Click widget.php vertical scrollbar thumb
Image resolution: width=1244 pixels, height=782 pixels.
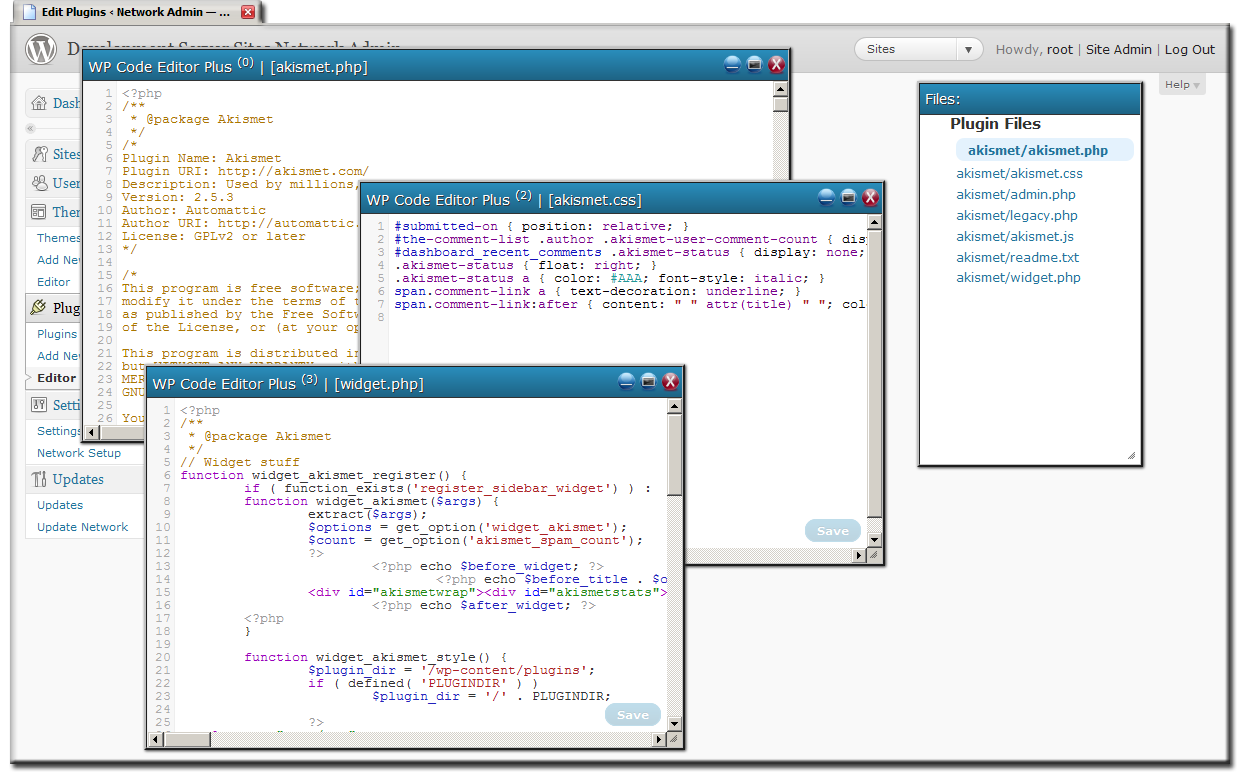click(674, 454)
